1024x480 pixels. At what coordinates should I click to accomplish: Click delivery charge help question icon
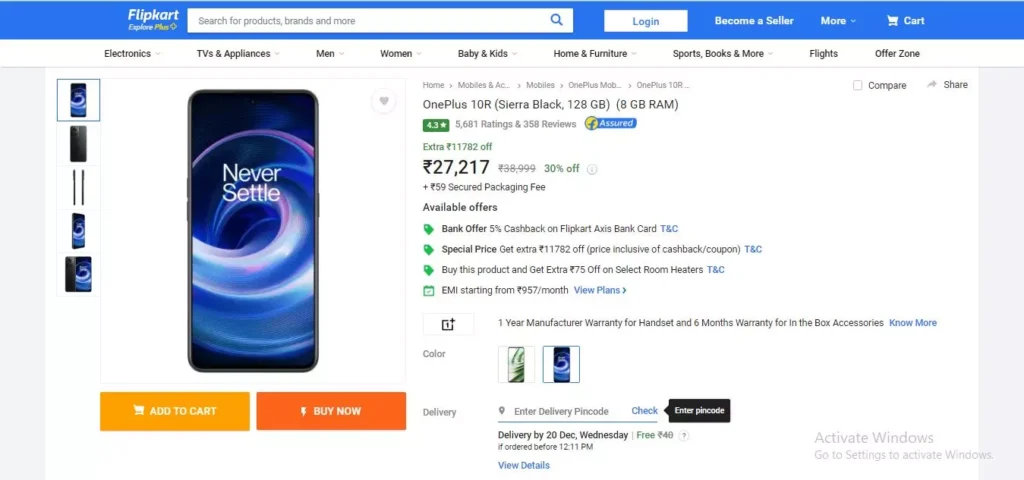tap(684, 436)
